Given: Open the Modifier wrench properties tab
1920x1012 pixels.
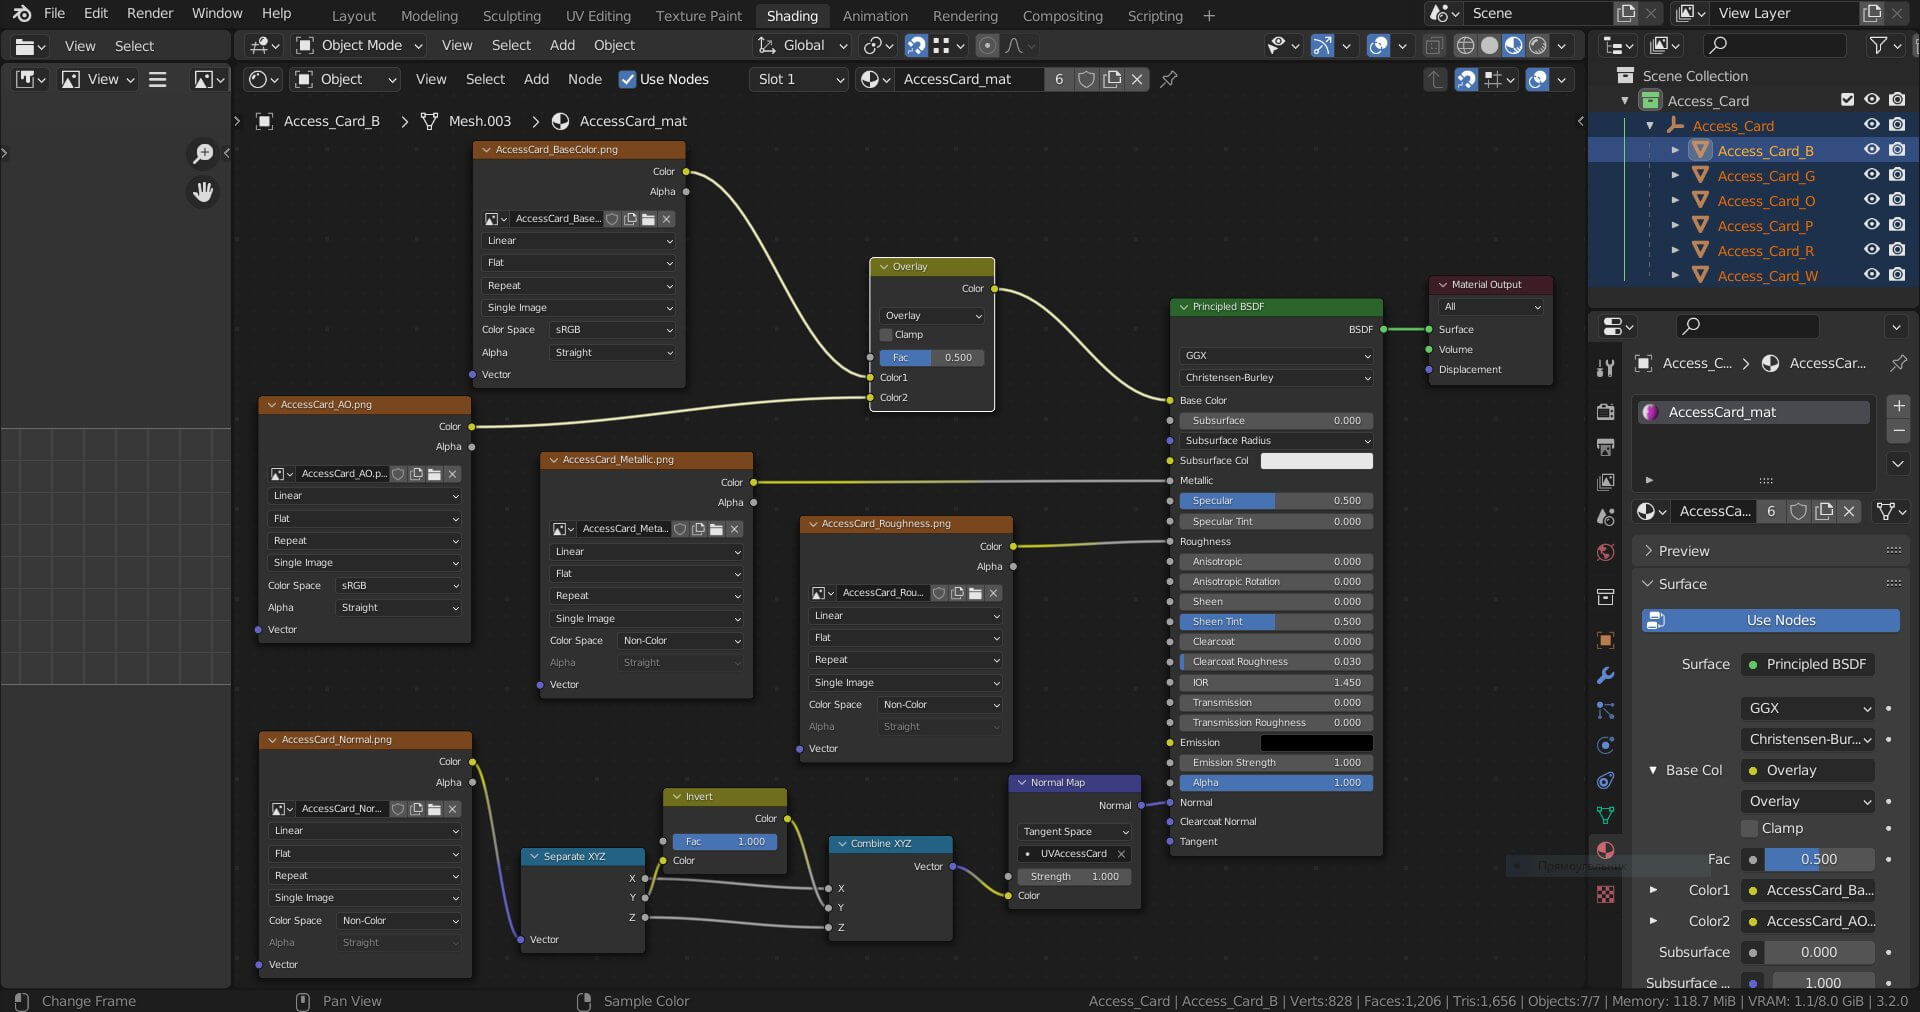Looking at the screenshot, I should pos(1605,676).
